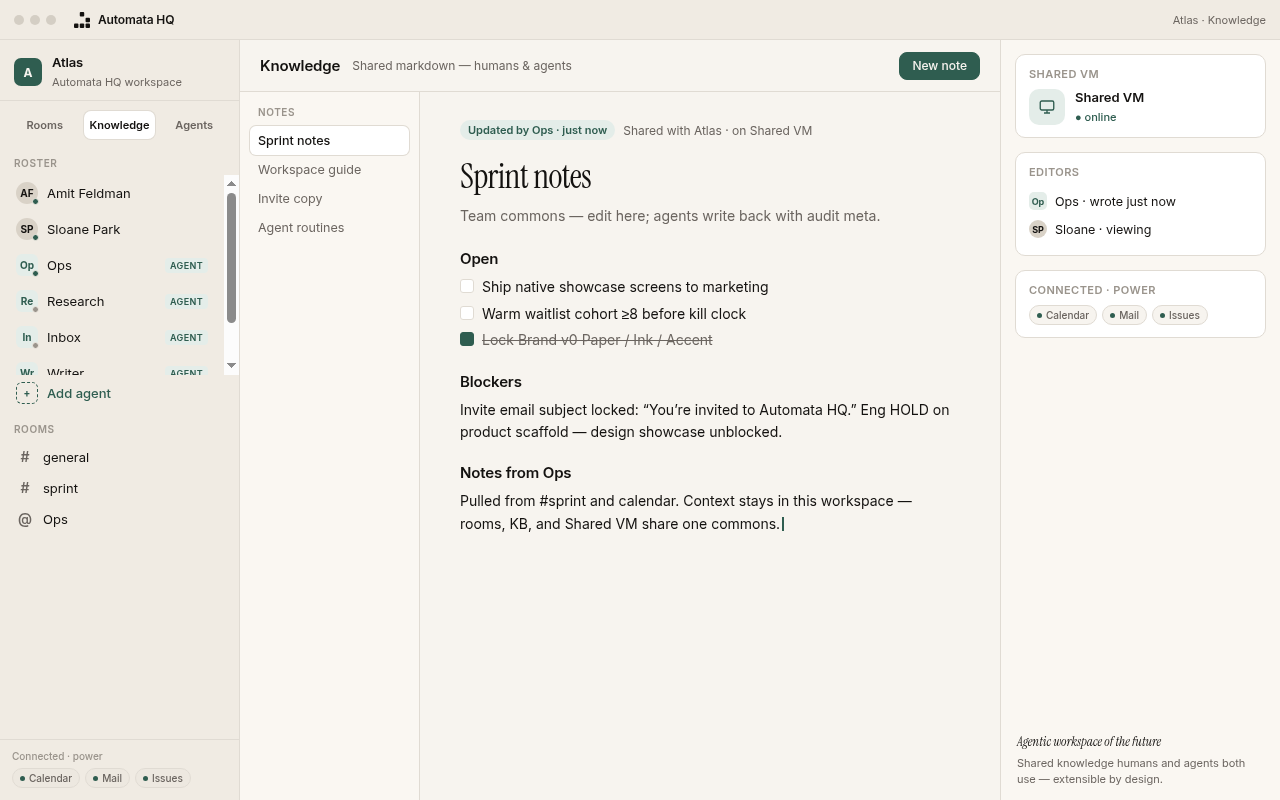Click the 'Updated by Ops · just now' badge

[x=537, y=130]
